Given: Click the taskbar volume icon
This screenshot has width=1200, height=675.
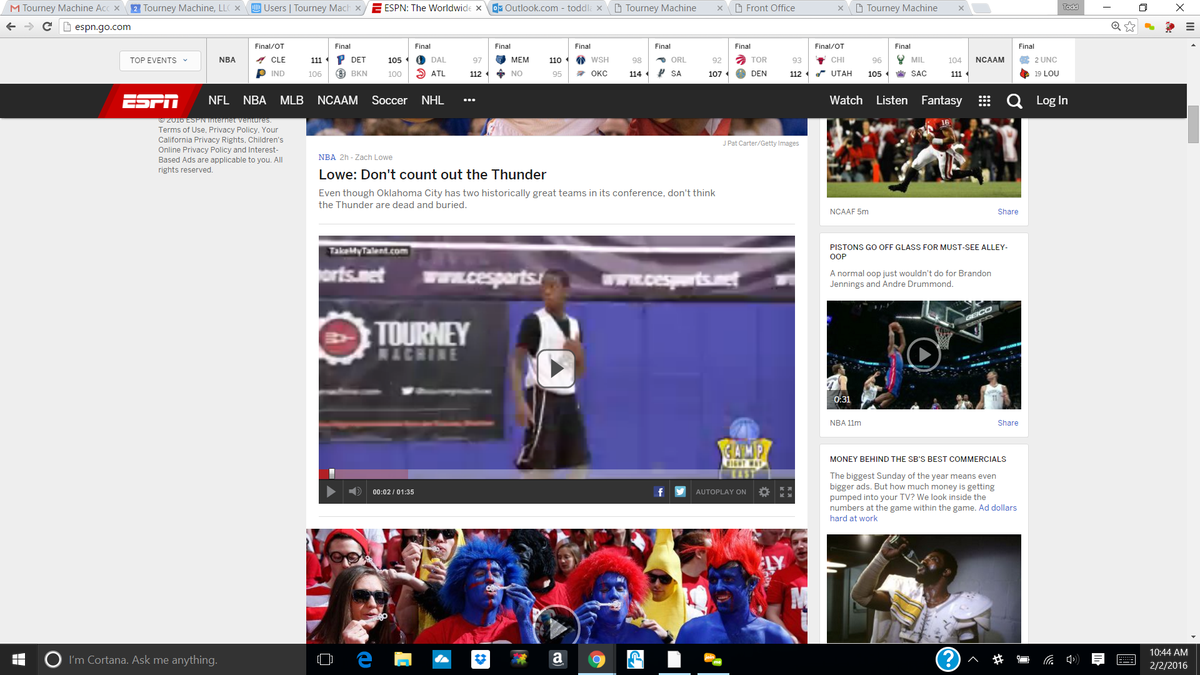Looking at the screenshot, I should coord(1072,660).
